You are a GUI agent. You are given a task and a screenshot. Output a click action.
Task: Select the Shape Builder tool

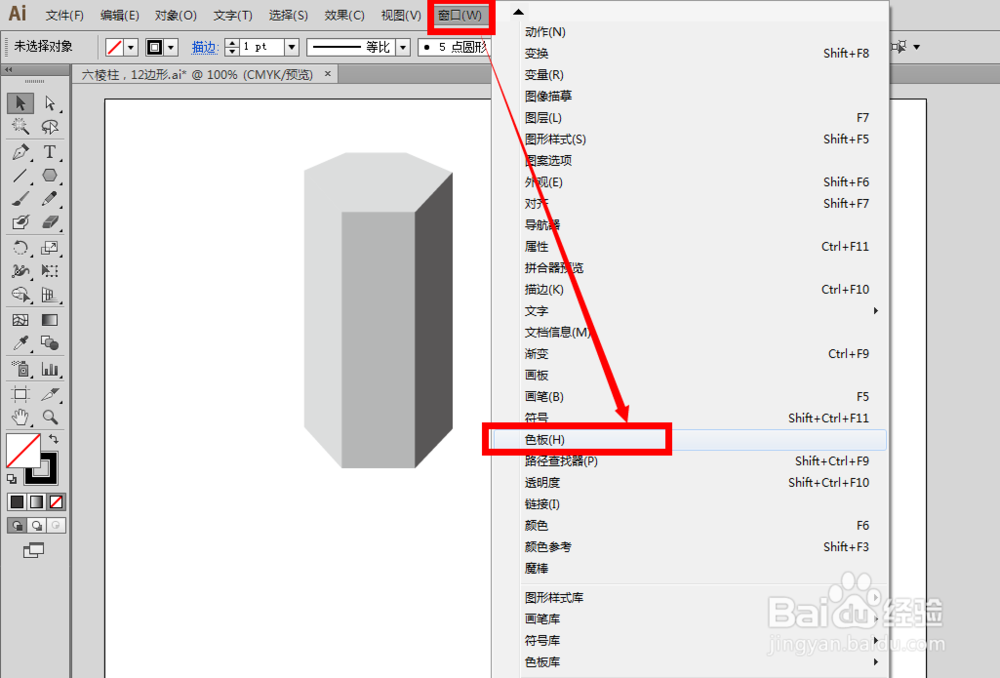point(20,295)
